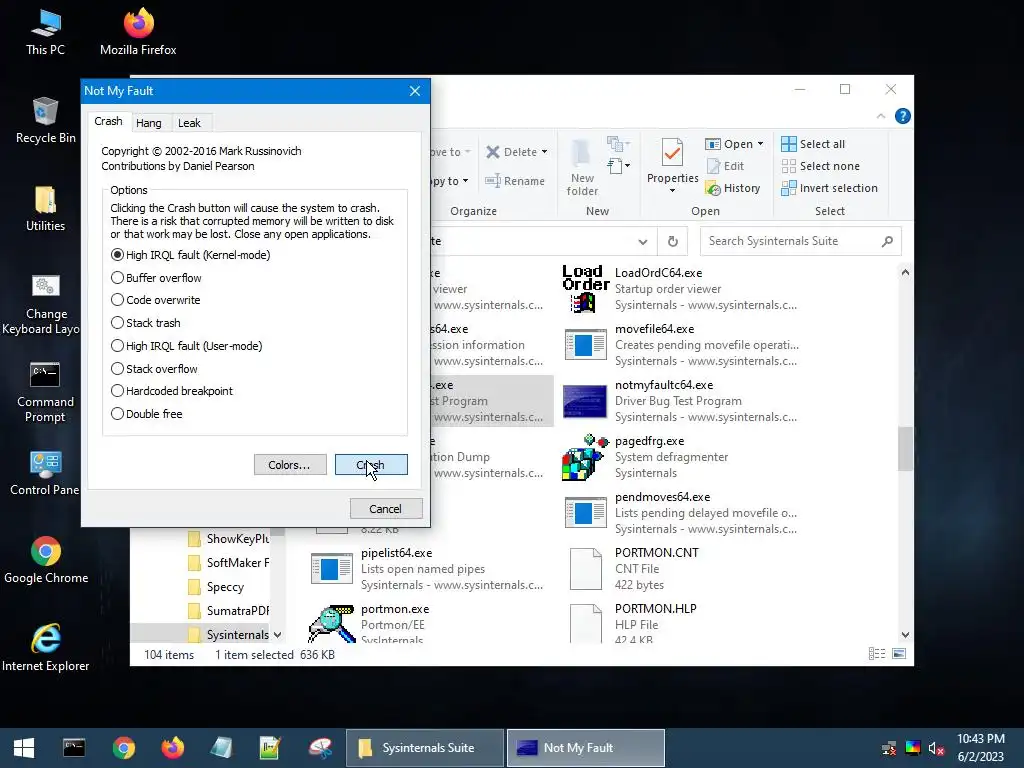1024x768 pixels.
Task: Click Rename in Explorer ribbon
Action: tap(515, 181)
